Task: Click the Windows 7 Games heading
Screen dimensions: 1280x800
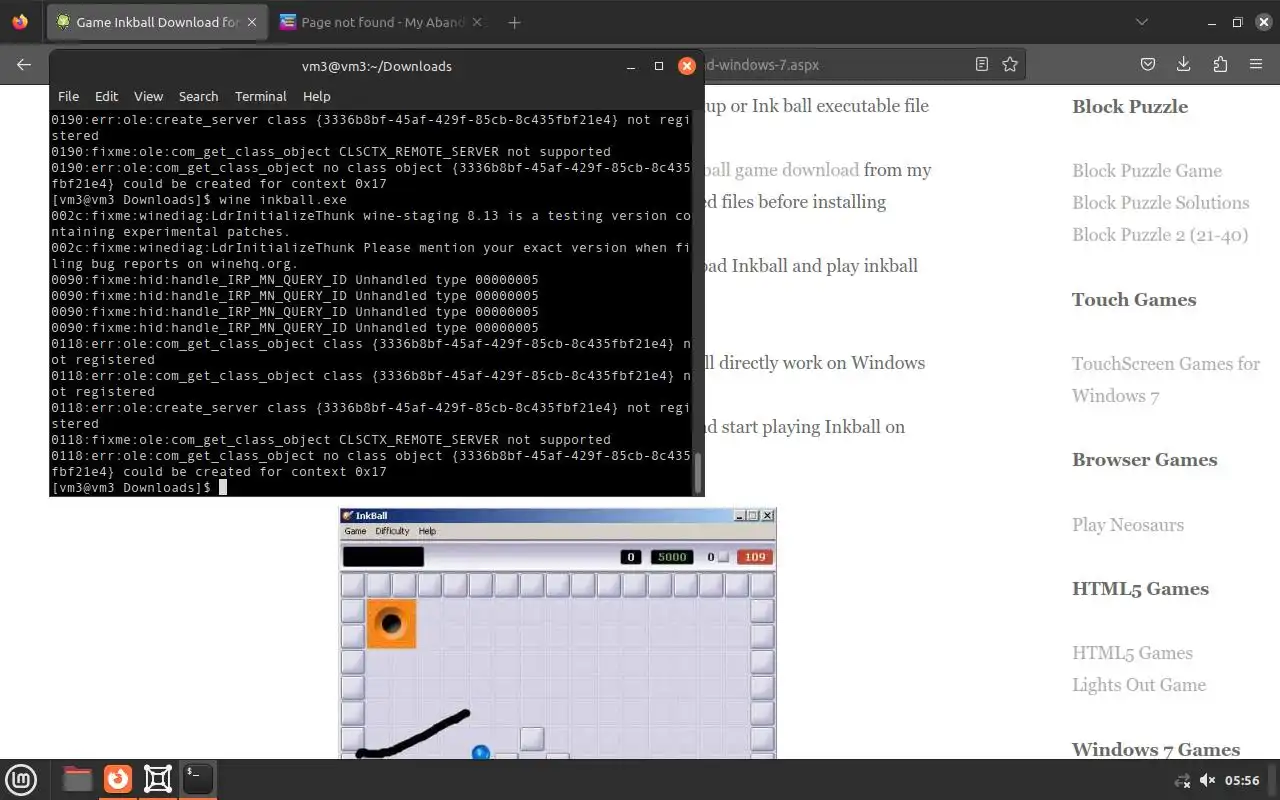Action: [x=1156, y=749]
